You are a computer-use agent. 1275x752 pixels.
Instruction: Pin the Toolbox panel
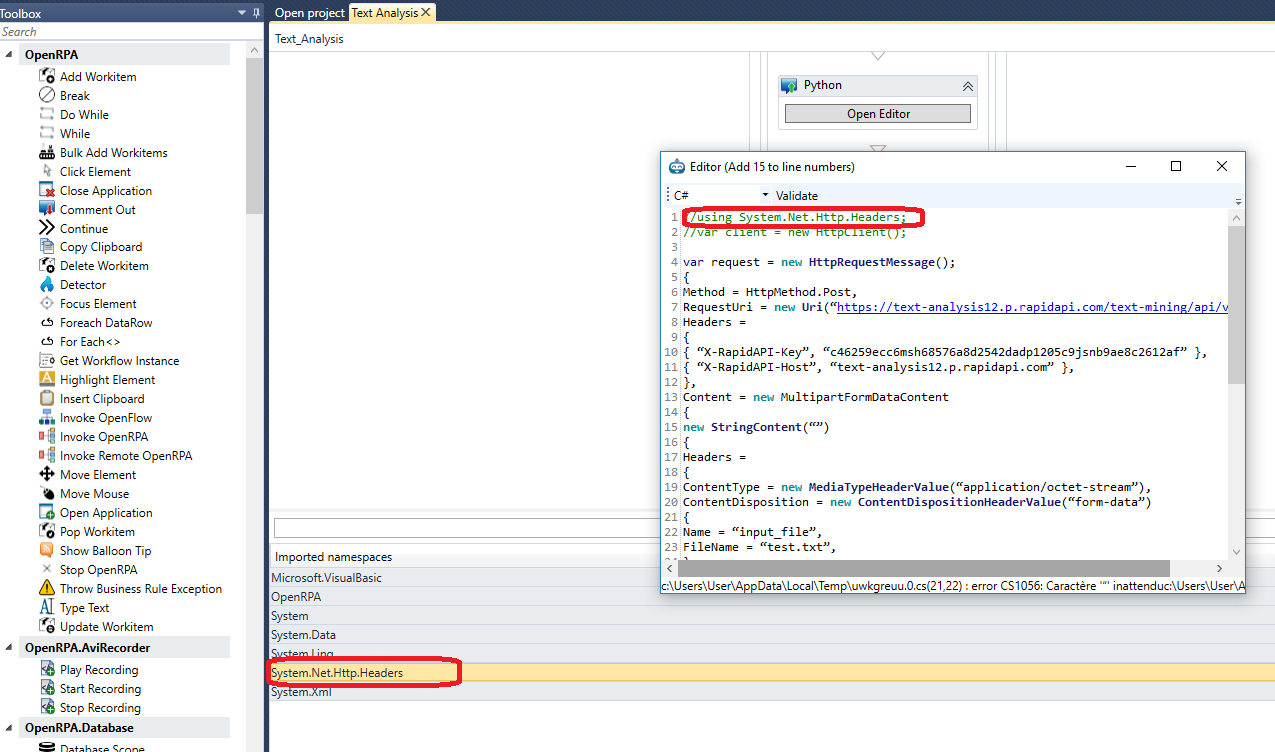click(x=257, y=12)
